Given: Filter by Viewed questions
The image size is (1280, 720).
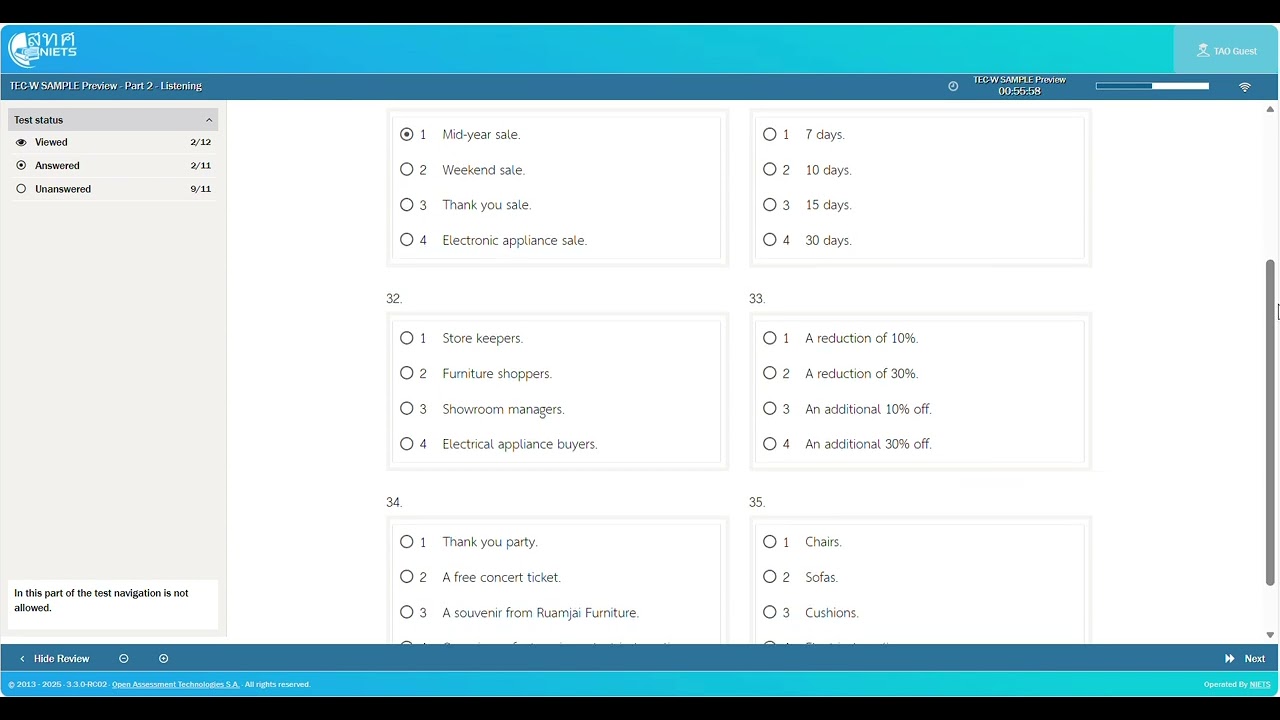Looking at the screenshot, I should point(113,143).
